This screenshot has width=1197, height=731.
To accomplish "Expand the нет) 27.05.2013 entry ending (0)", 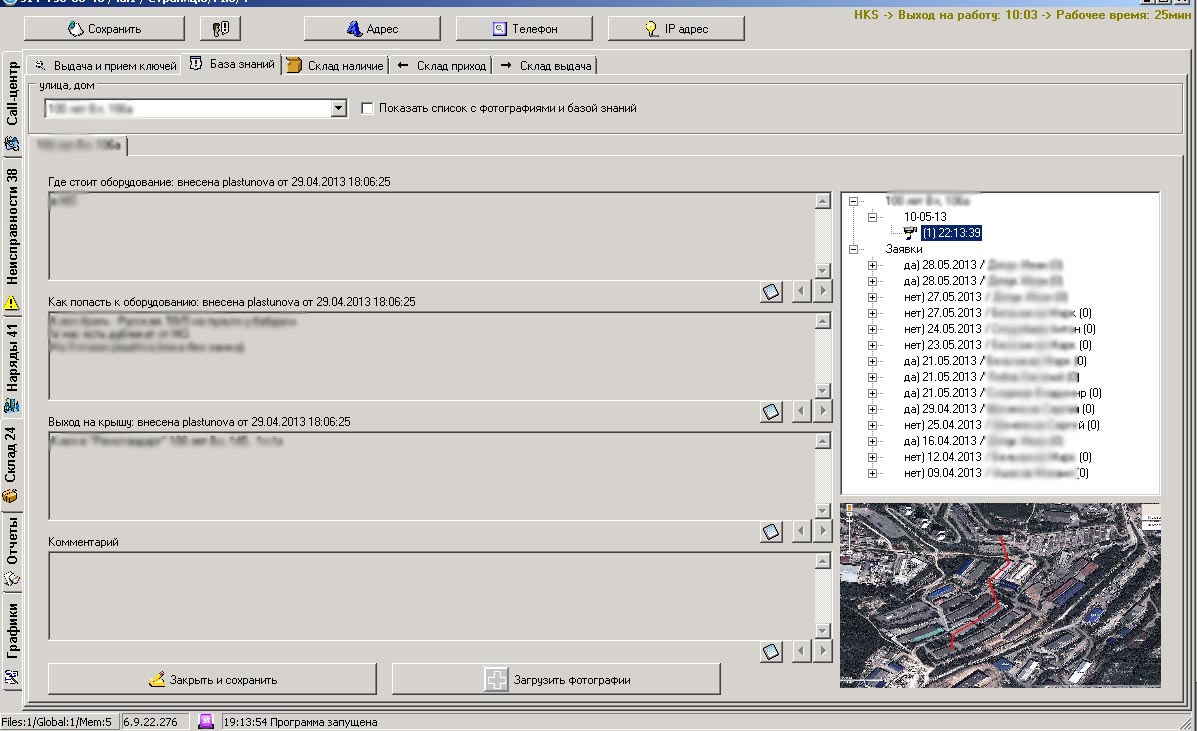I will point(873,314).
